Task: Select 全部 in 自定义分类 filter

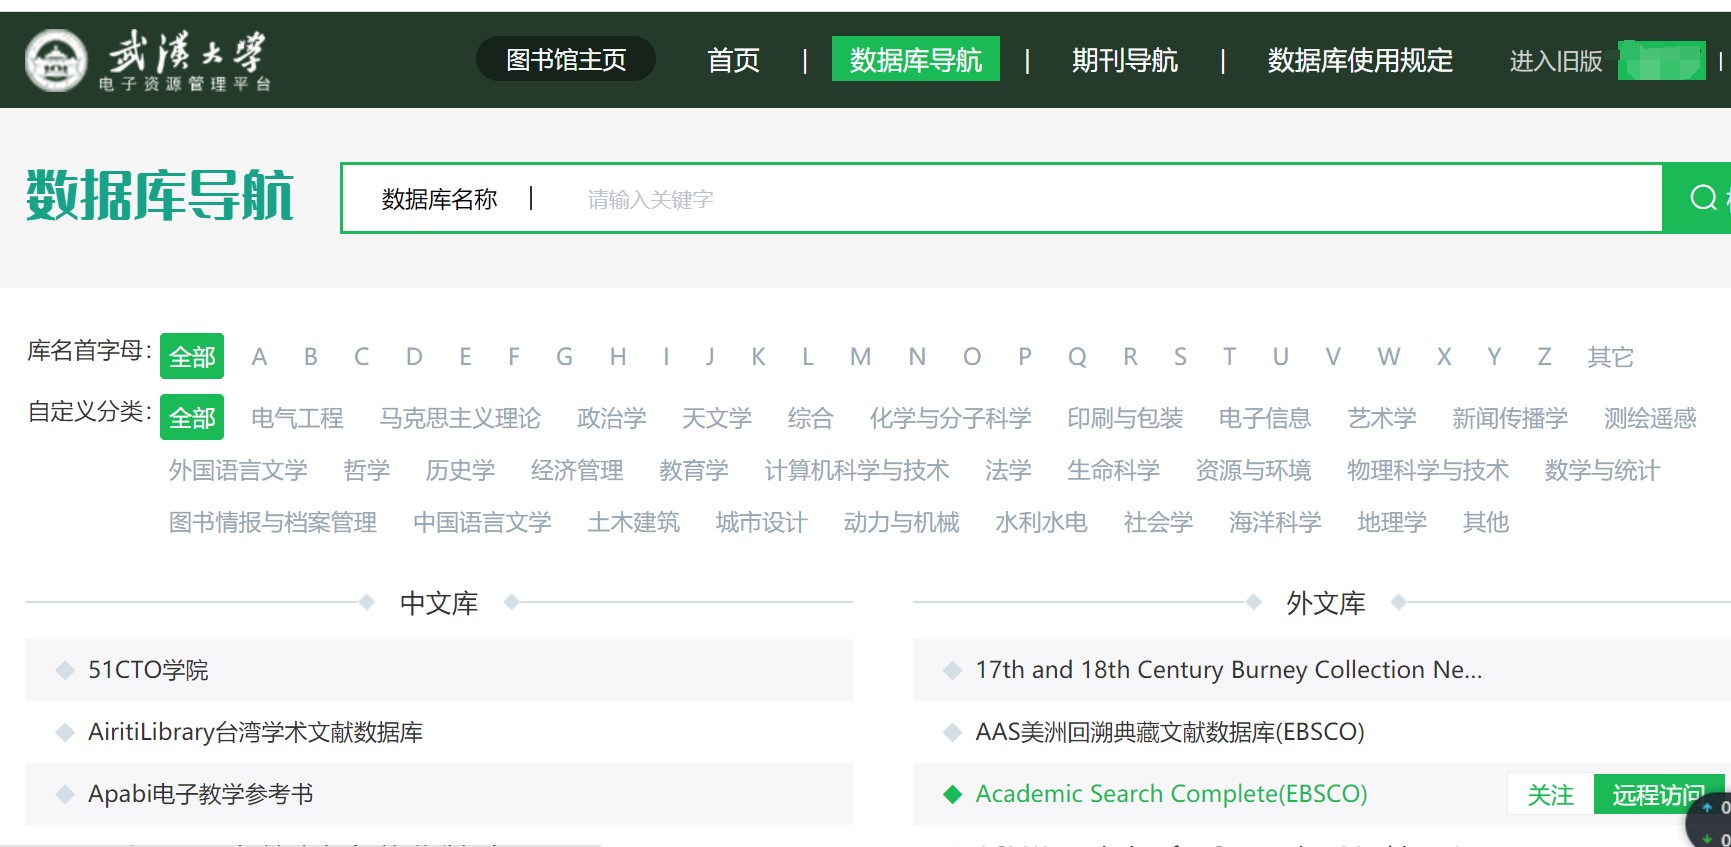Action: [192, 418]
